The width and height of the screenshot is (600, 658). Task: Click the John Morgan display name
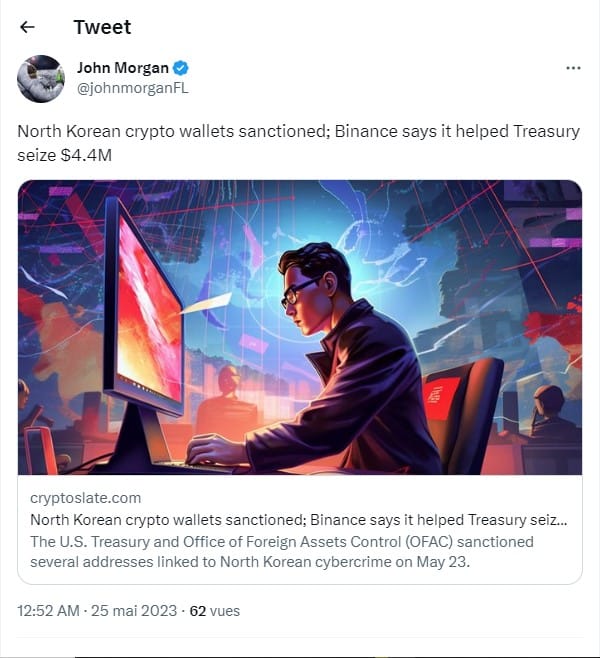[x=123, y=68]
